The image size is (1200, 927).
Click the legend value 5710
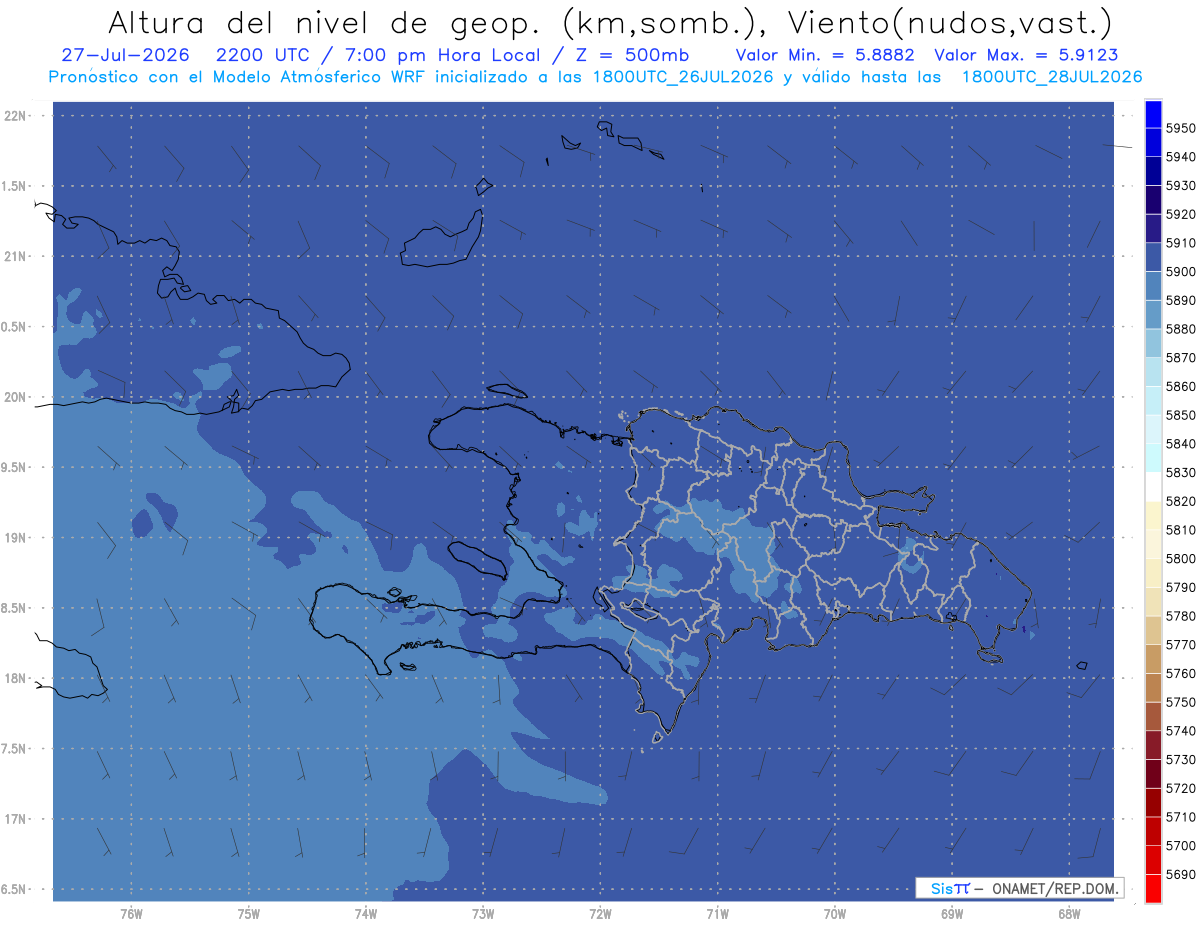(x=1181, y=816)
